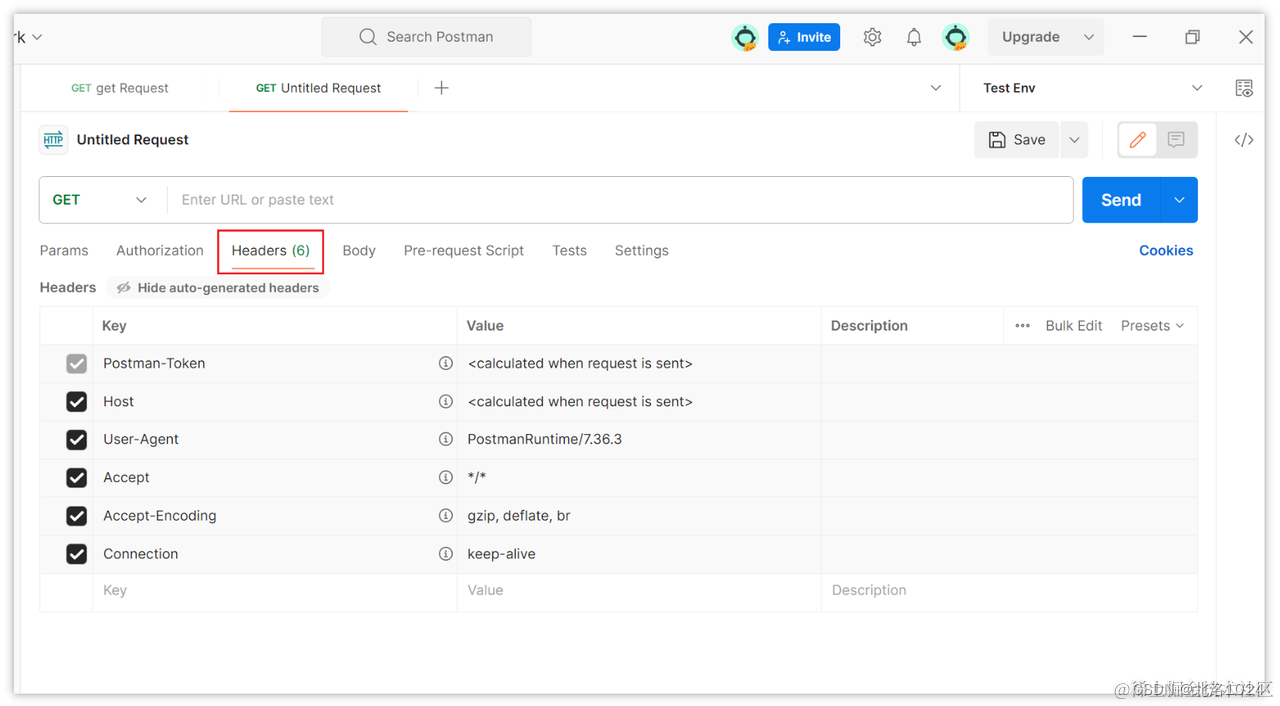The height and width of the screenshot is (706, 1280).
Task: Toggle the Postman-Token header checkbox
Action: coord(76,363)
